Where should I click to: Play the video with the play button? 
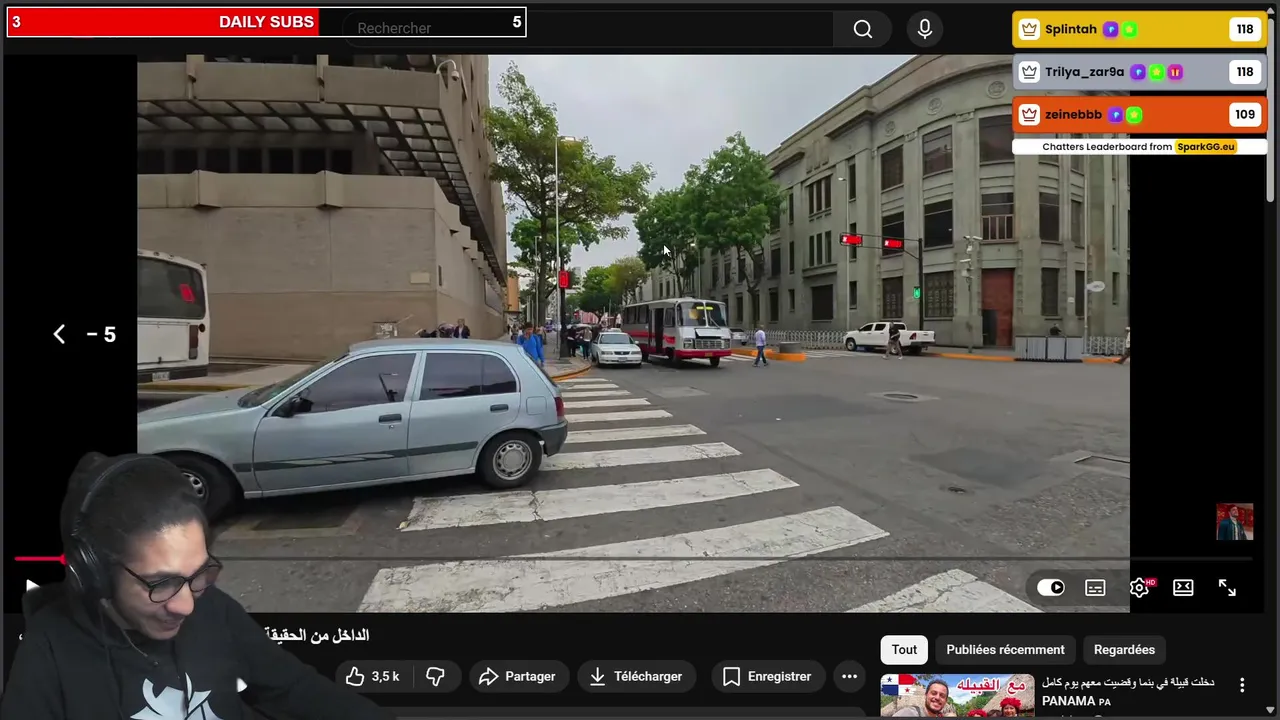[x=31, y=586]
